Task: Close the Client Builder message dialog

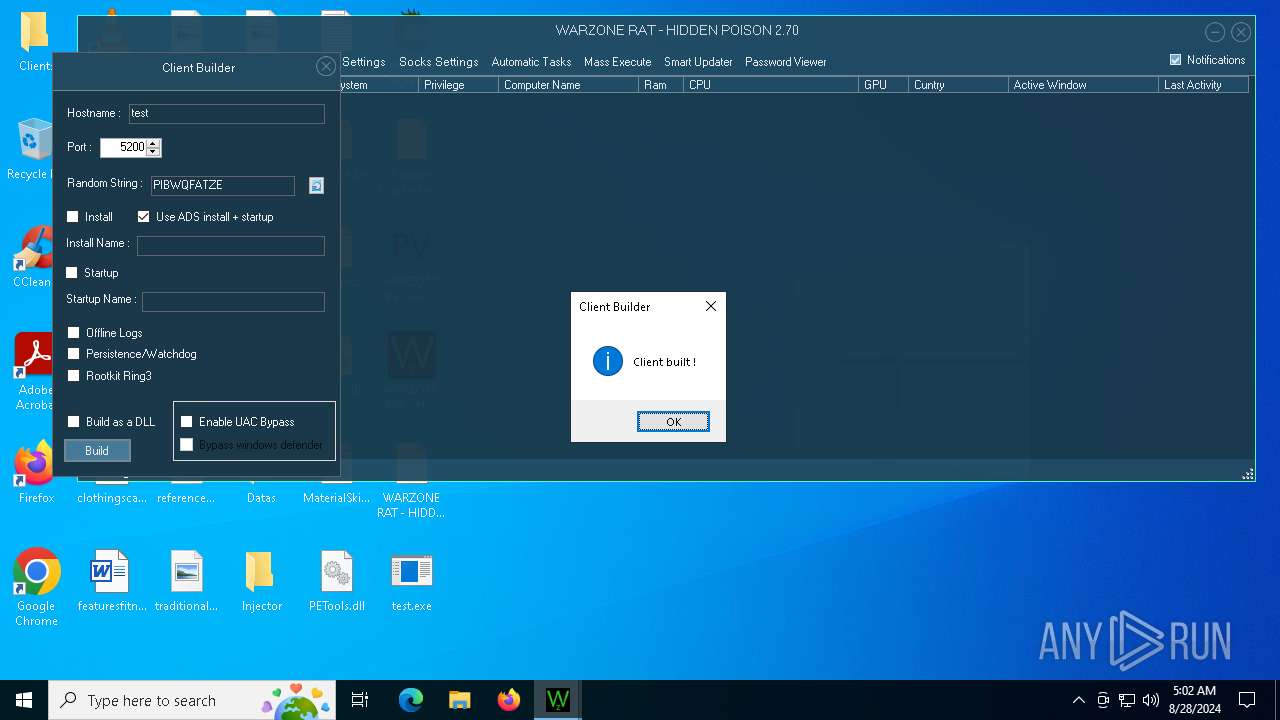Action: pyautogui.click(x=711, y=306)
